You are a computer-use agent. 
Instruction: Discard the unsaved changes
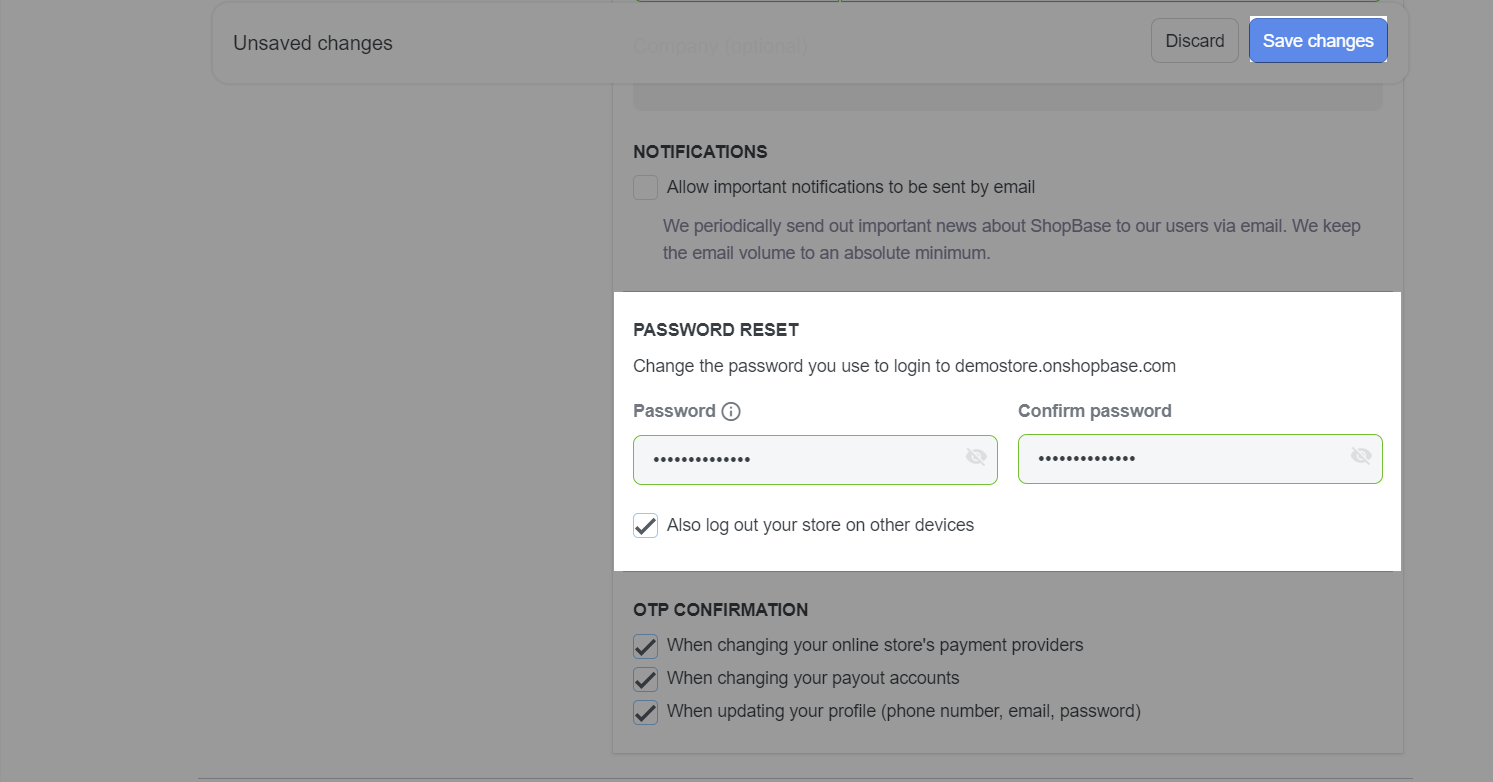(x=1195, y=41)
